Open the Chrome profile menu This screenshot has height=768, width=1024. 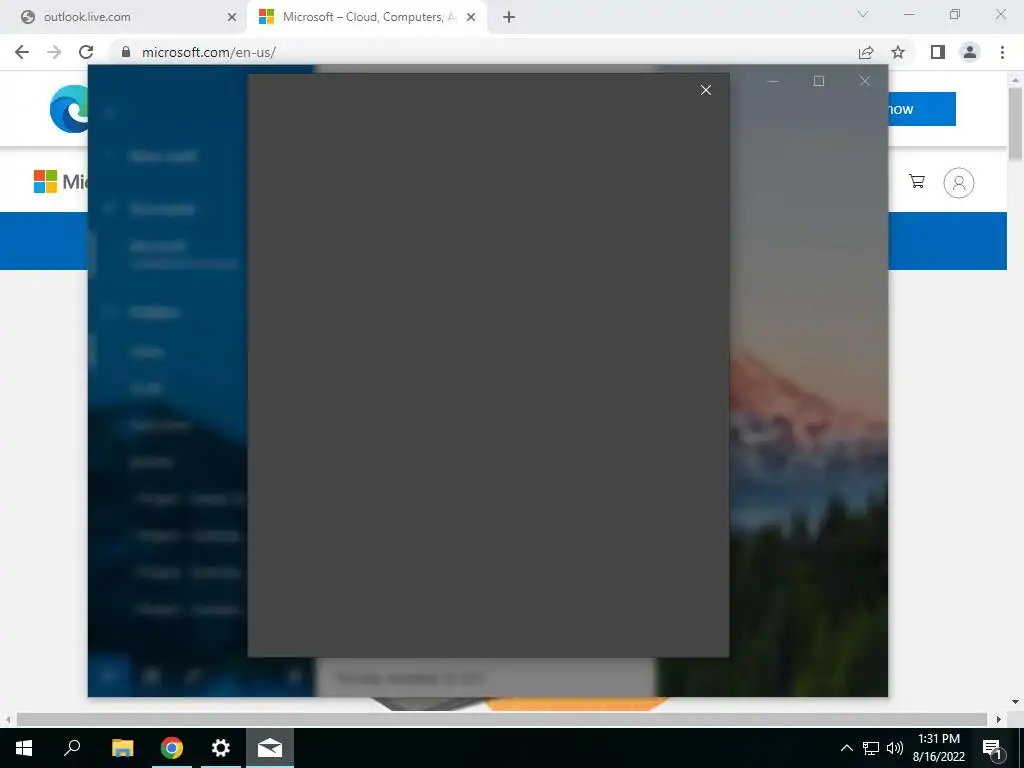(x=970, y=52)
